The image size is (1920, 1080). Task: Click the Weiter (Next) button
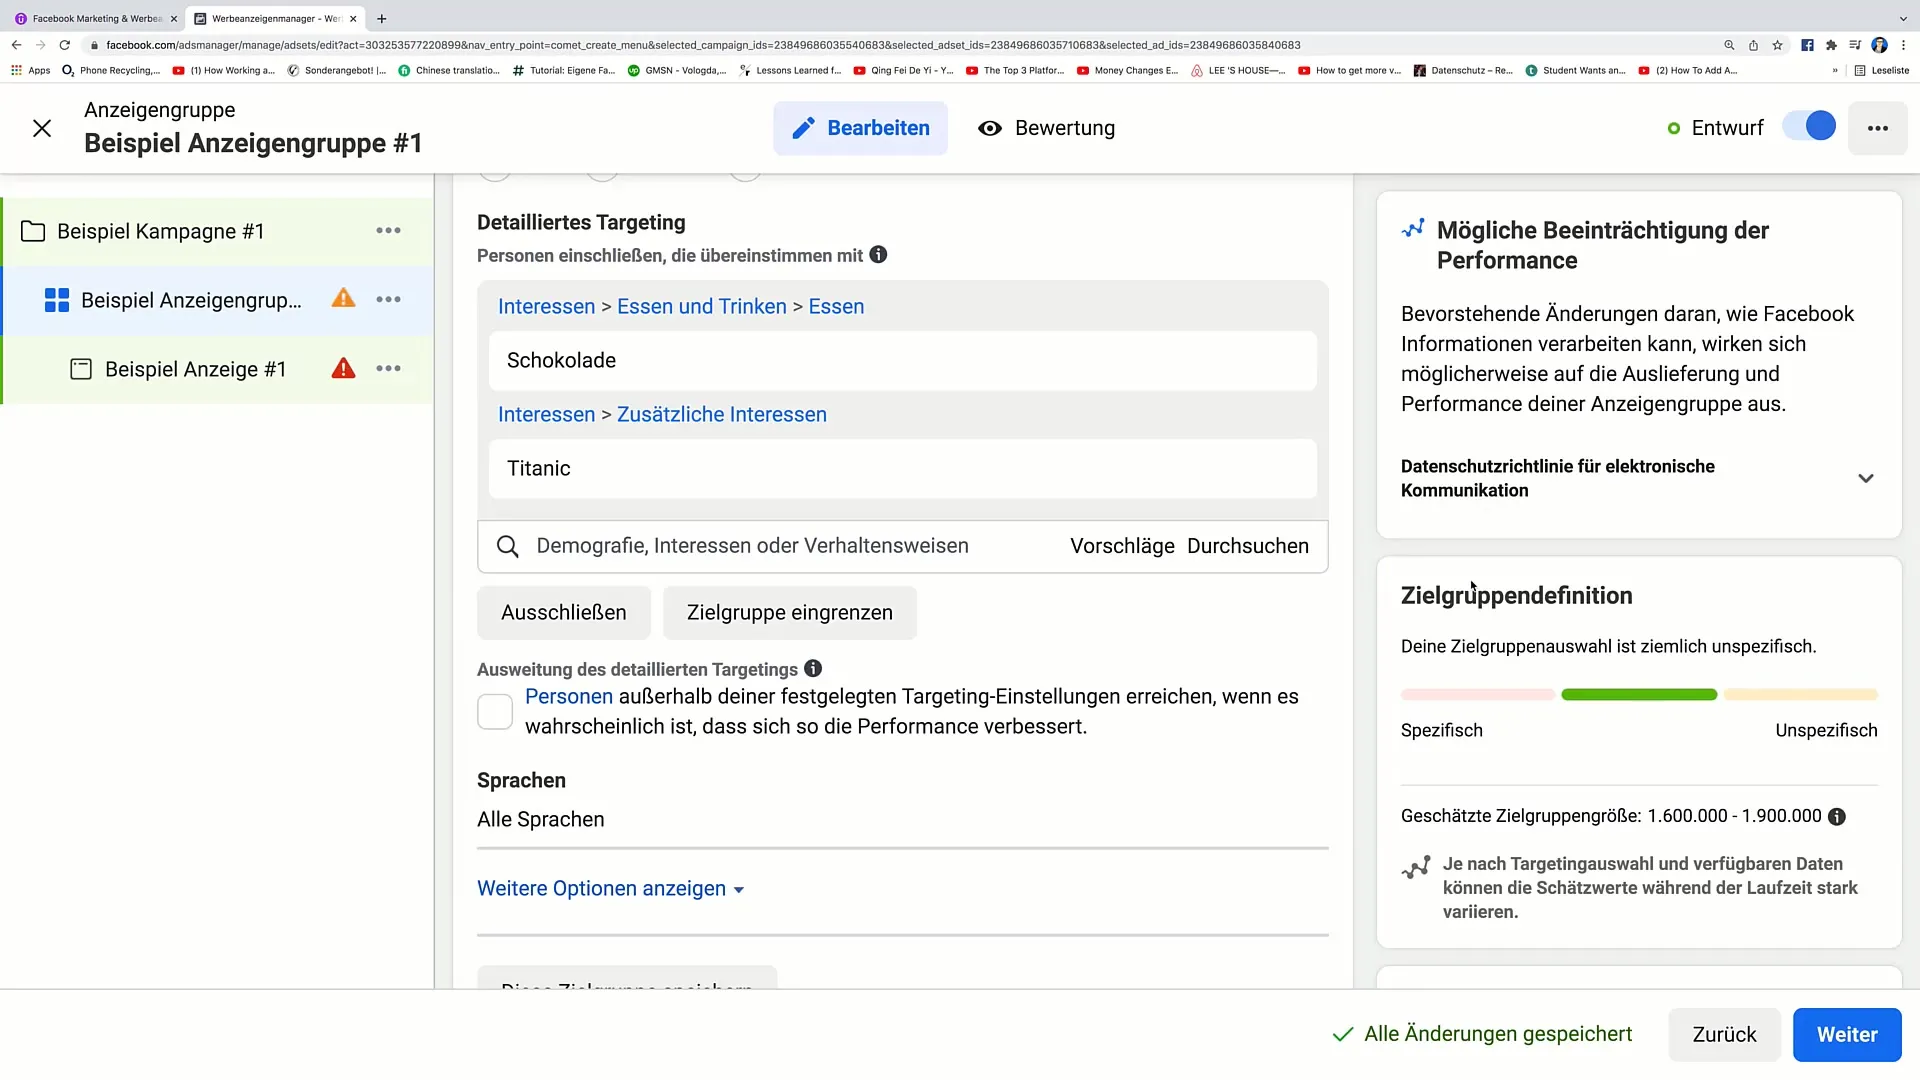tap(1847, 1034)
